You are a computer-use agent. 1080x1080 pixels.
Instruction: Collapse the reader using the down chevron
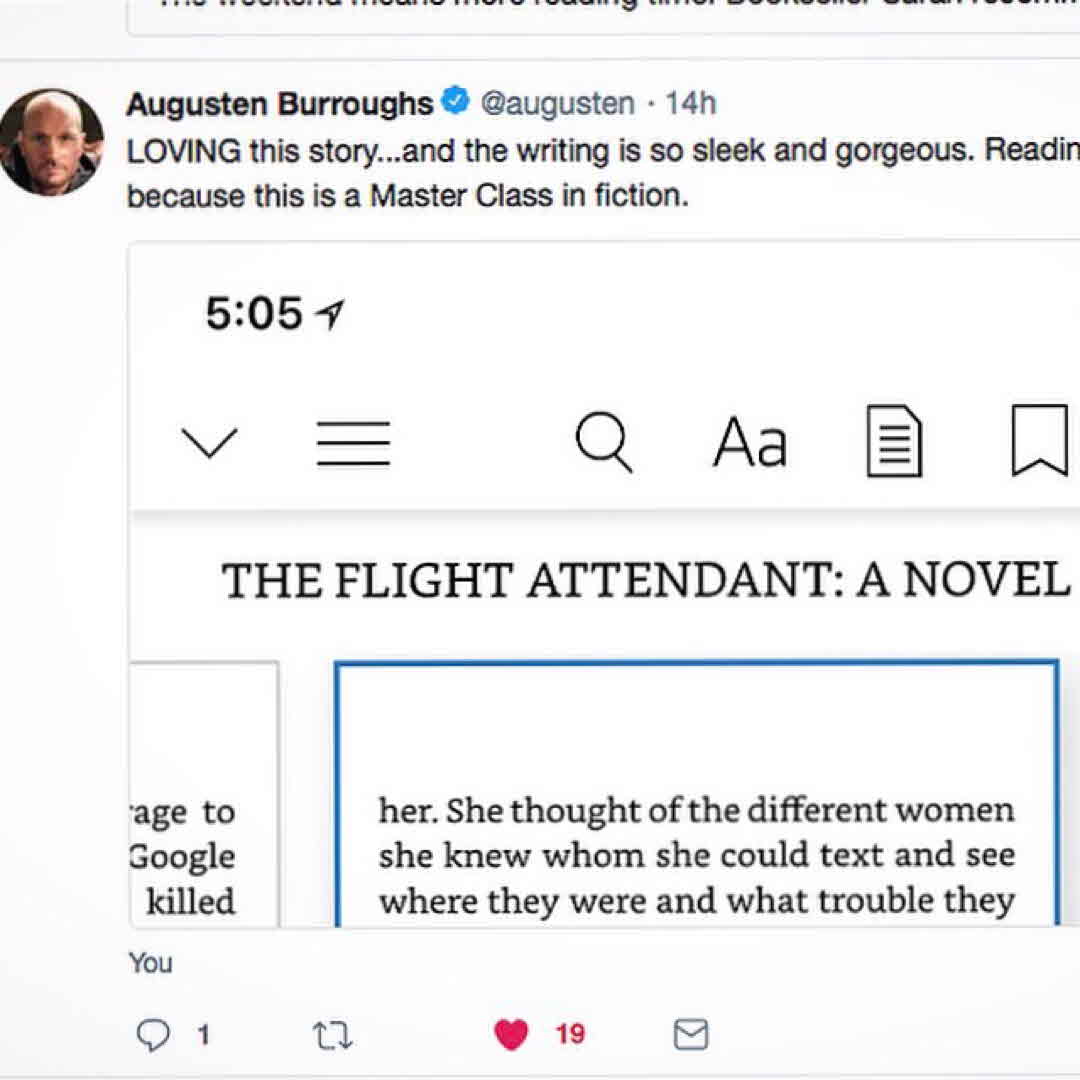pyautogui.click(x=209, y=441)
